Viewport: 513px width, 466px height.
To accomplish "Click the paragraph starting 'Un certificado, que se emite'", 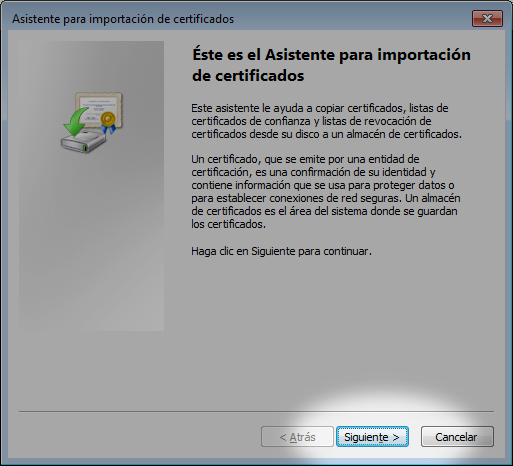I will click(326, 191).
